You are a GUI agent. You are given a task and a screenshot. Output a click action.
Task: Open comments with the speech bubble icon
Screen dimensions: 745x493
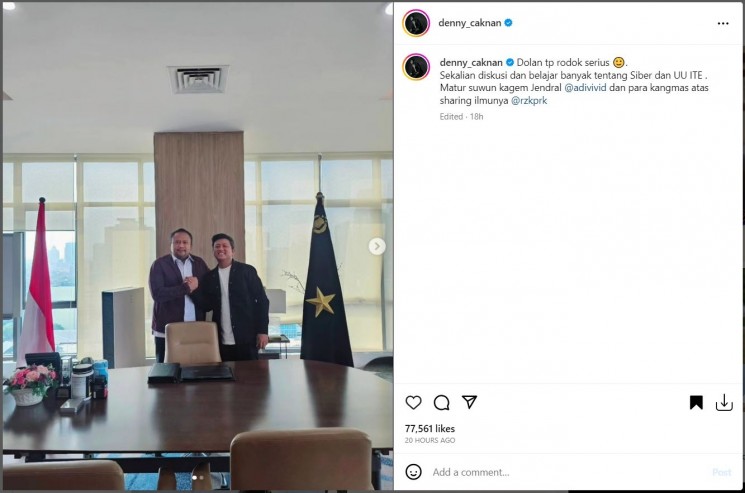pos(441,402)
